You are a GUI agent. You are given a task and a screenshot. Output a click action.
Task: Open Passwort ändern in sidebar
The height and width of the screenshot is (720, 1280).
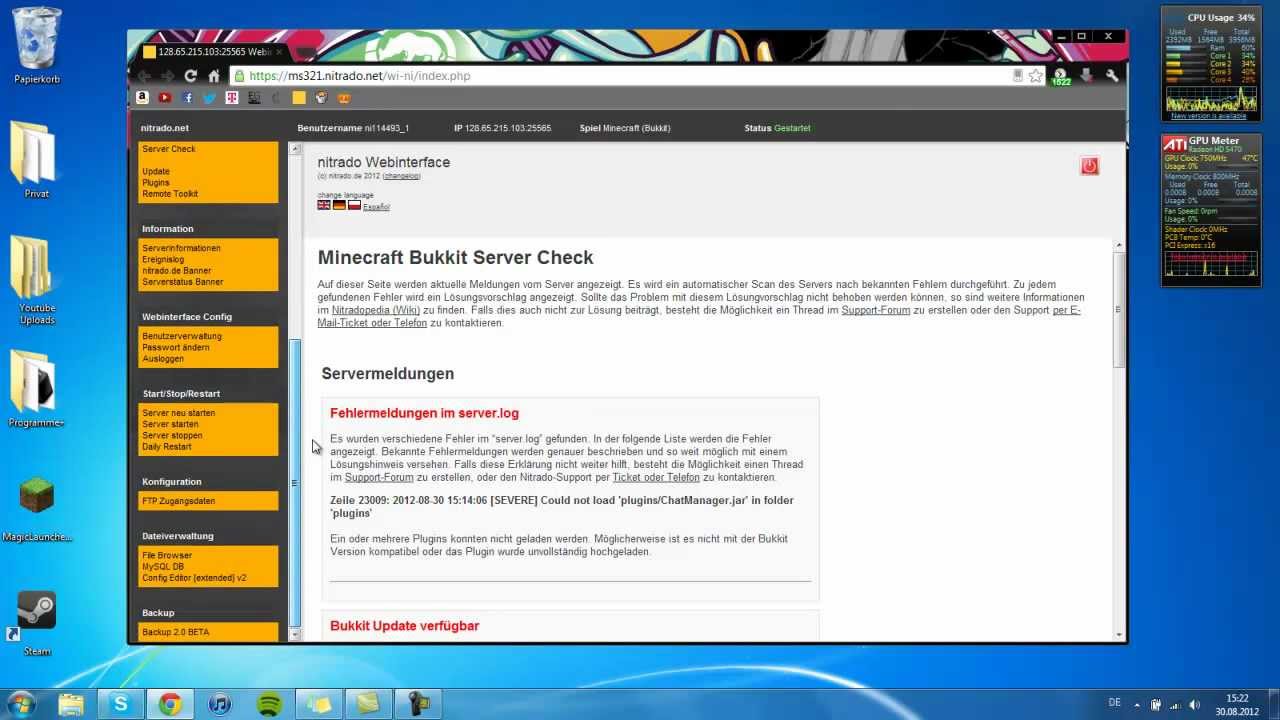(x=176, y=347)
